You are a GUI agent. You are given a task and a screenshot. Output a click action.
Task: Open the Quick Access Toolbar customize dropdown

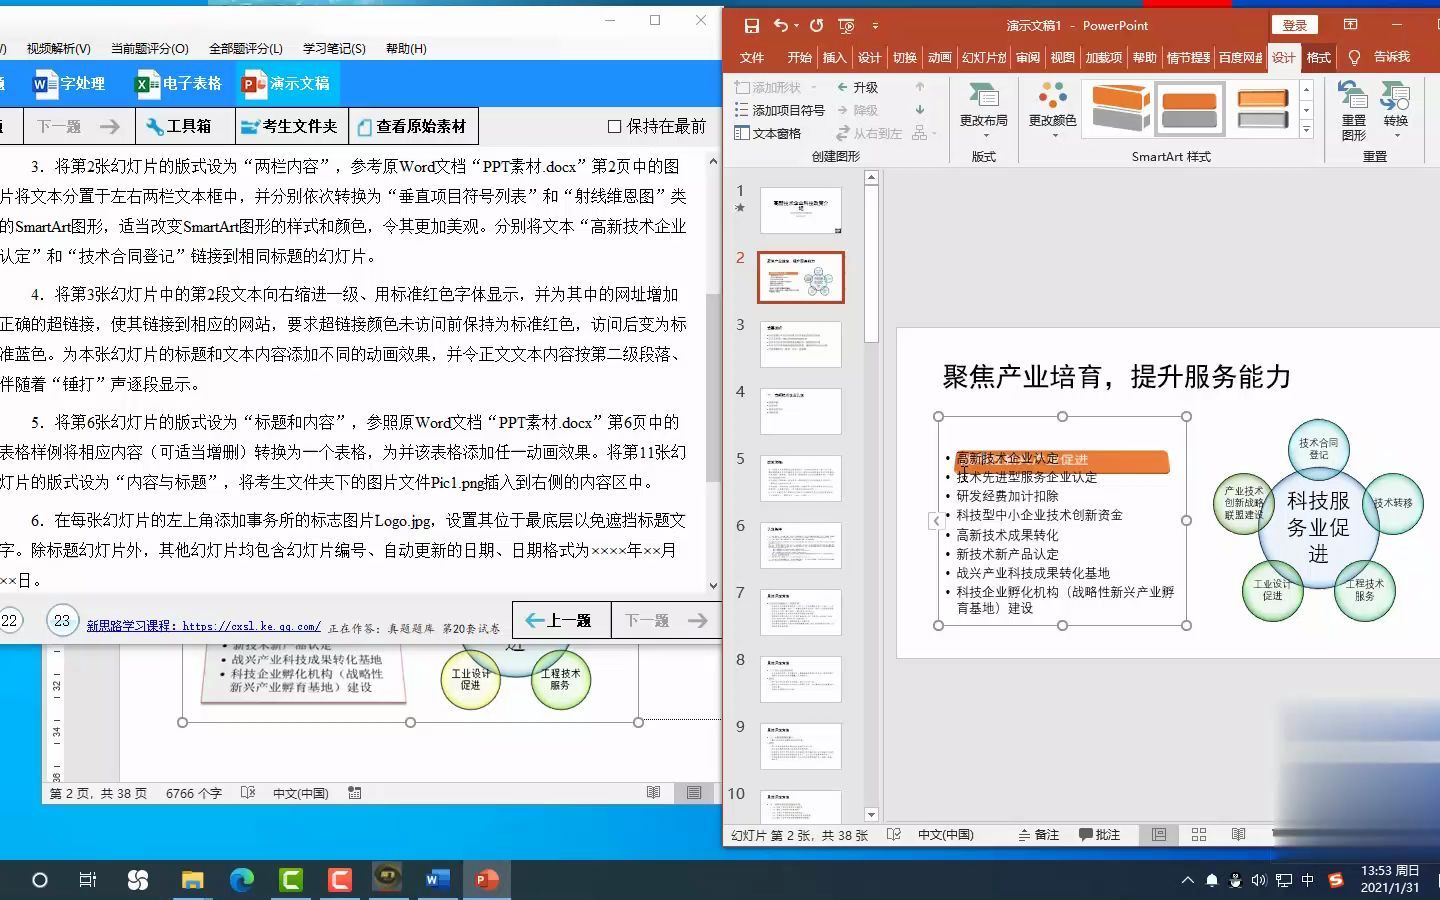click(x=875, y=25)
